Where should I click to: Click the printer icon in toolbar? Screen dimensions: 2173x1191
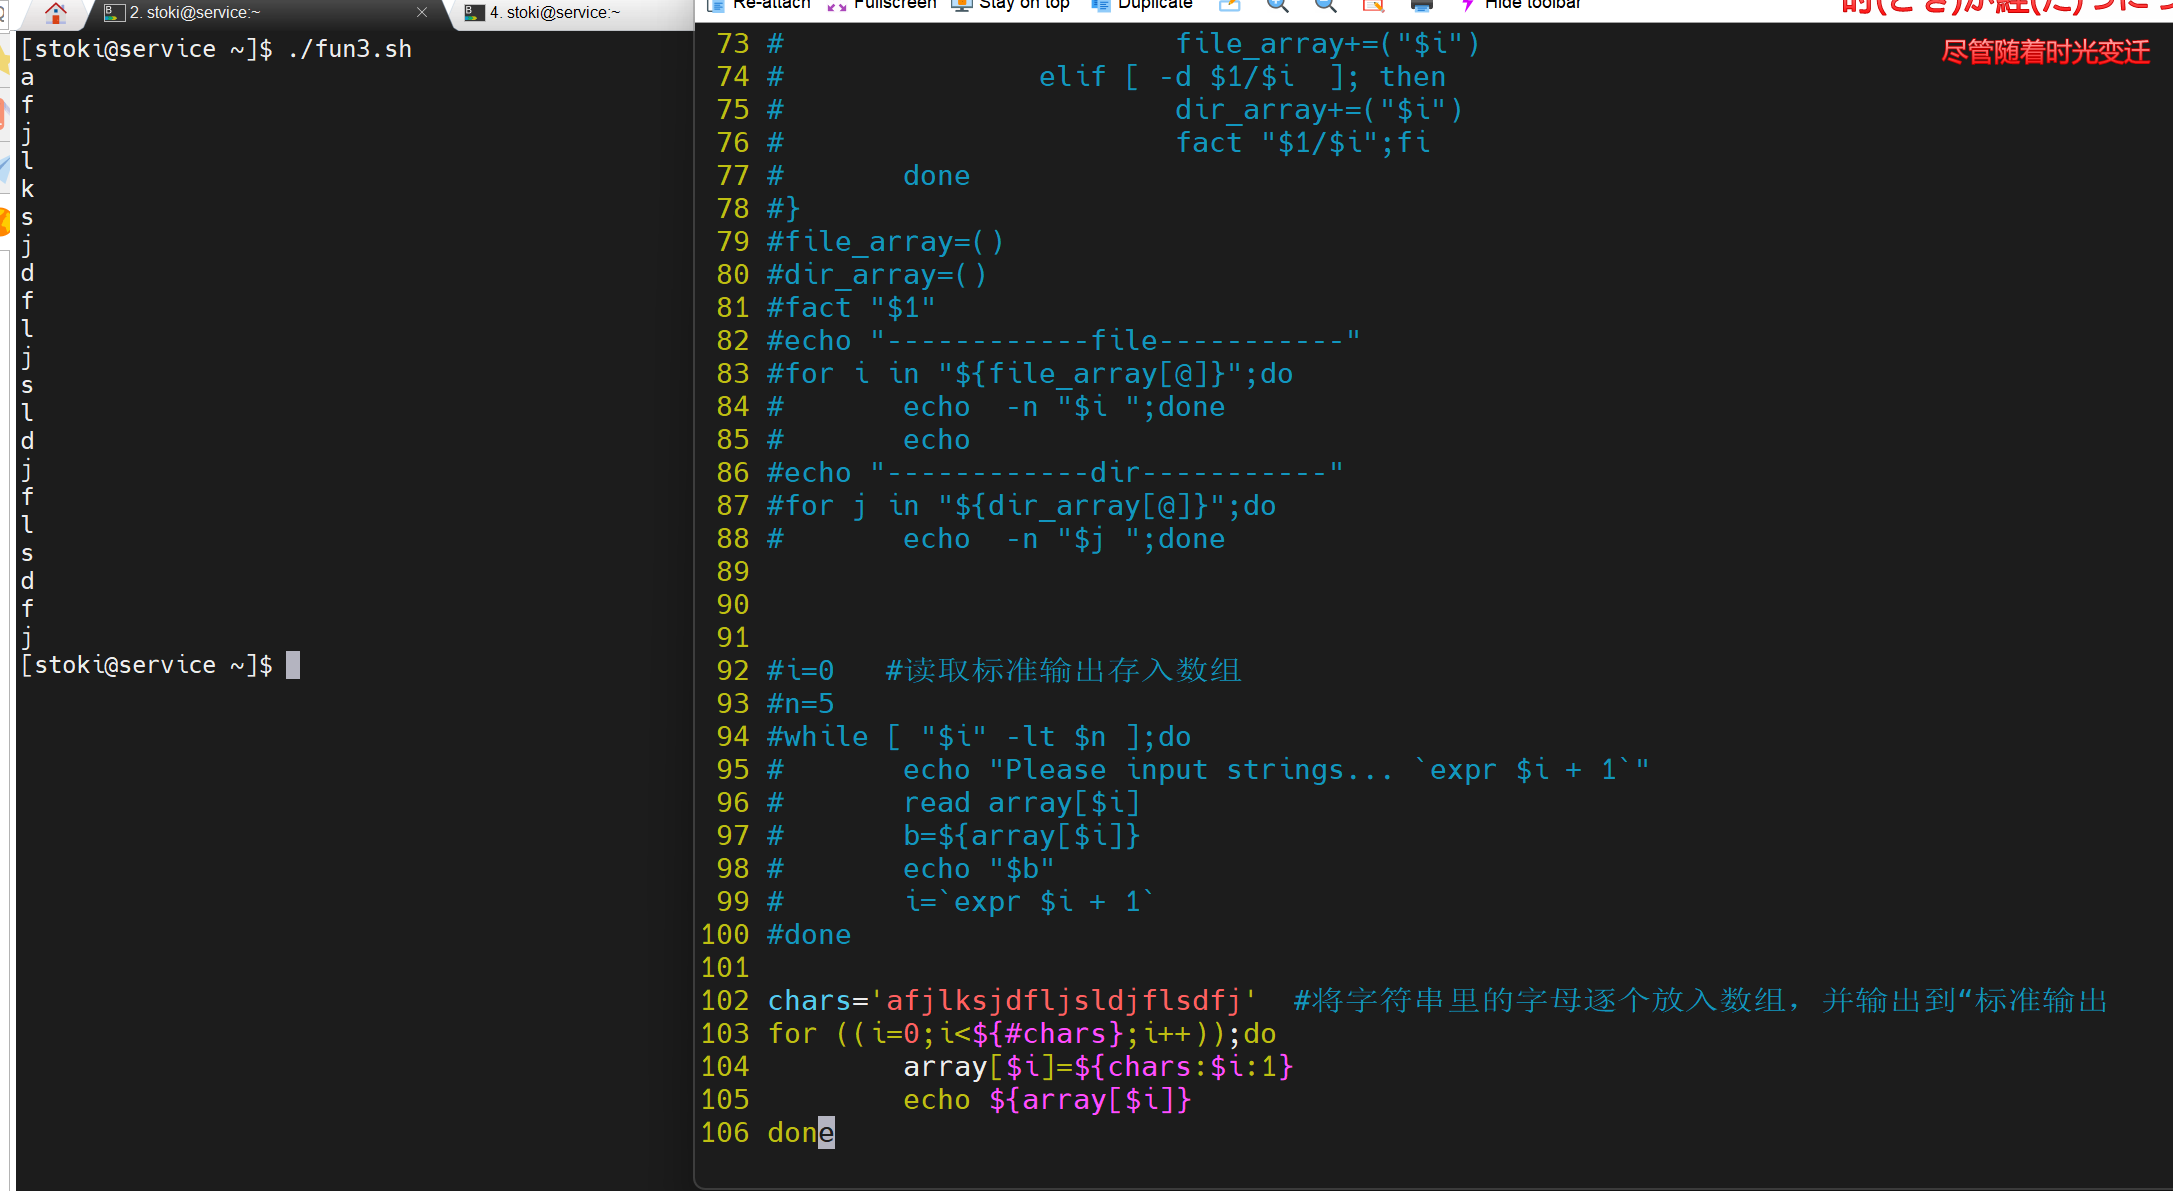pyautogui.click(x=1421, y=5)
